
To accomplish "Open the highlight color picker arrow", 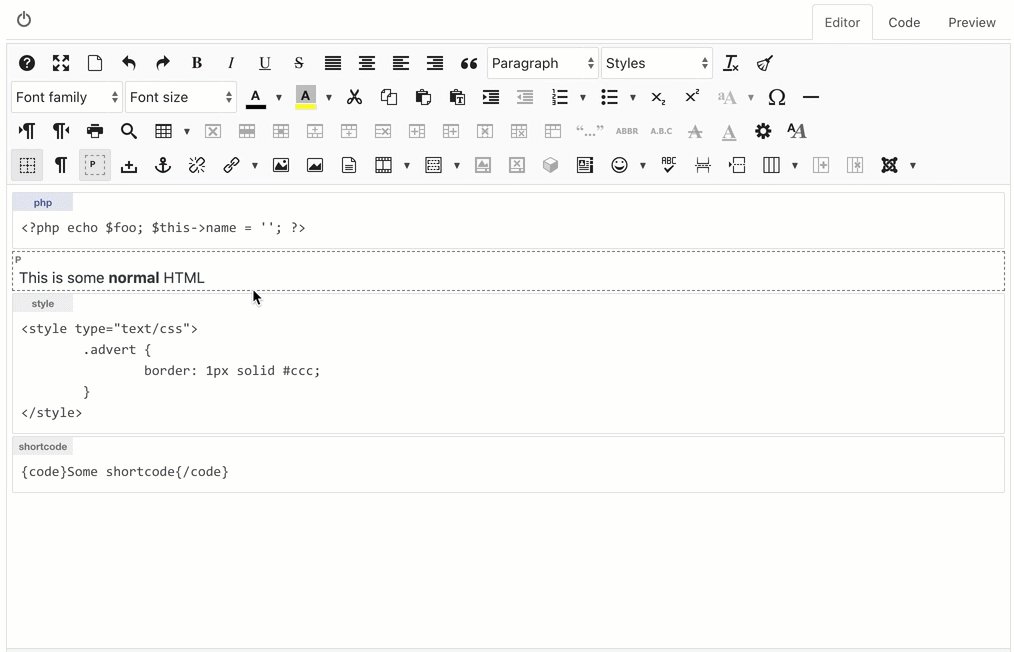I will [329, 97].
